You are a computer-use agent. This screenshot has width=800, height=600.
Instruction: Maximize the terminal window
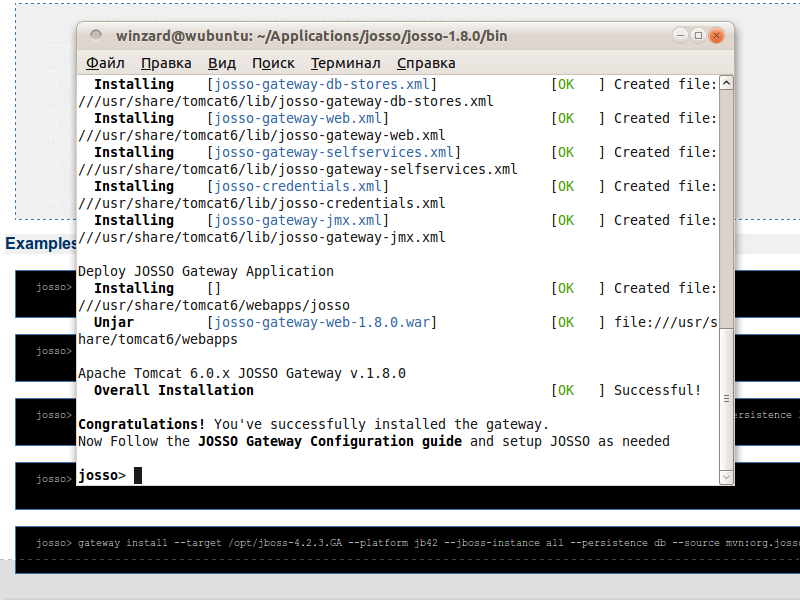(x=698, y=36)
